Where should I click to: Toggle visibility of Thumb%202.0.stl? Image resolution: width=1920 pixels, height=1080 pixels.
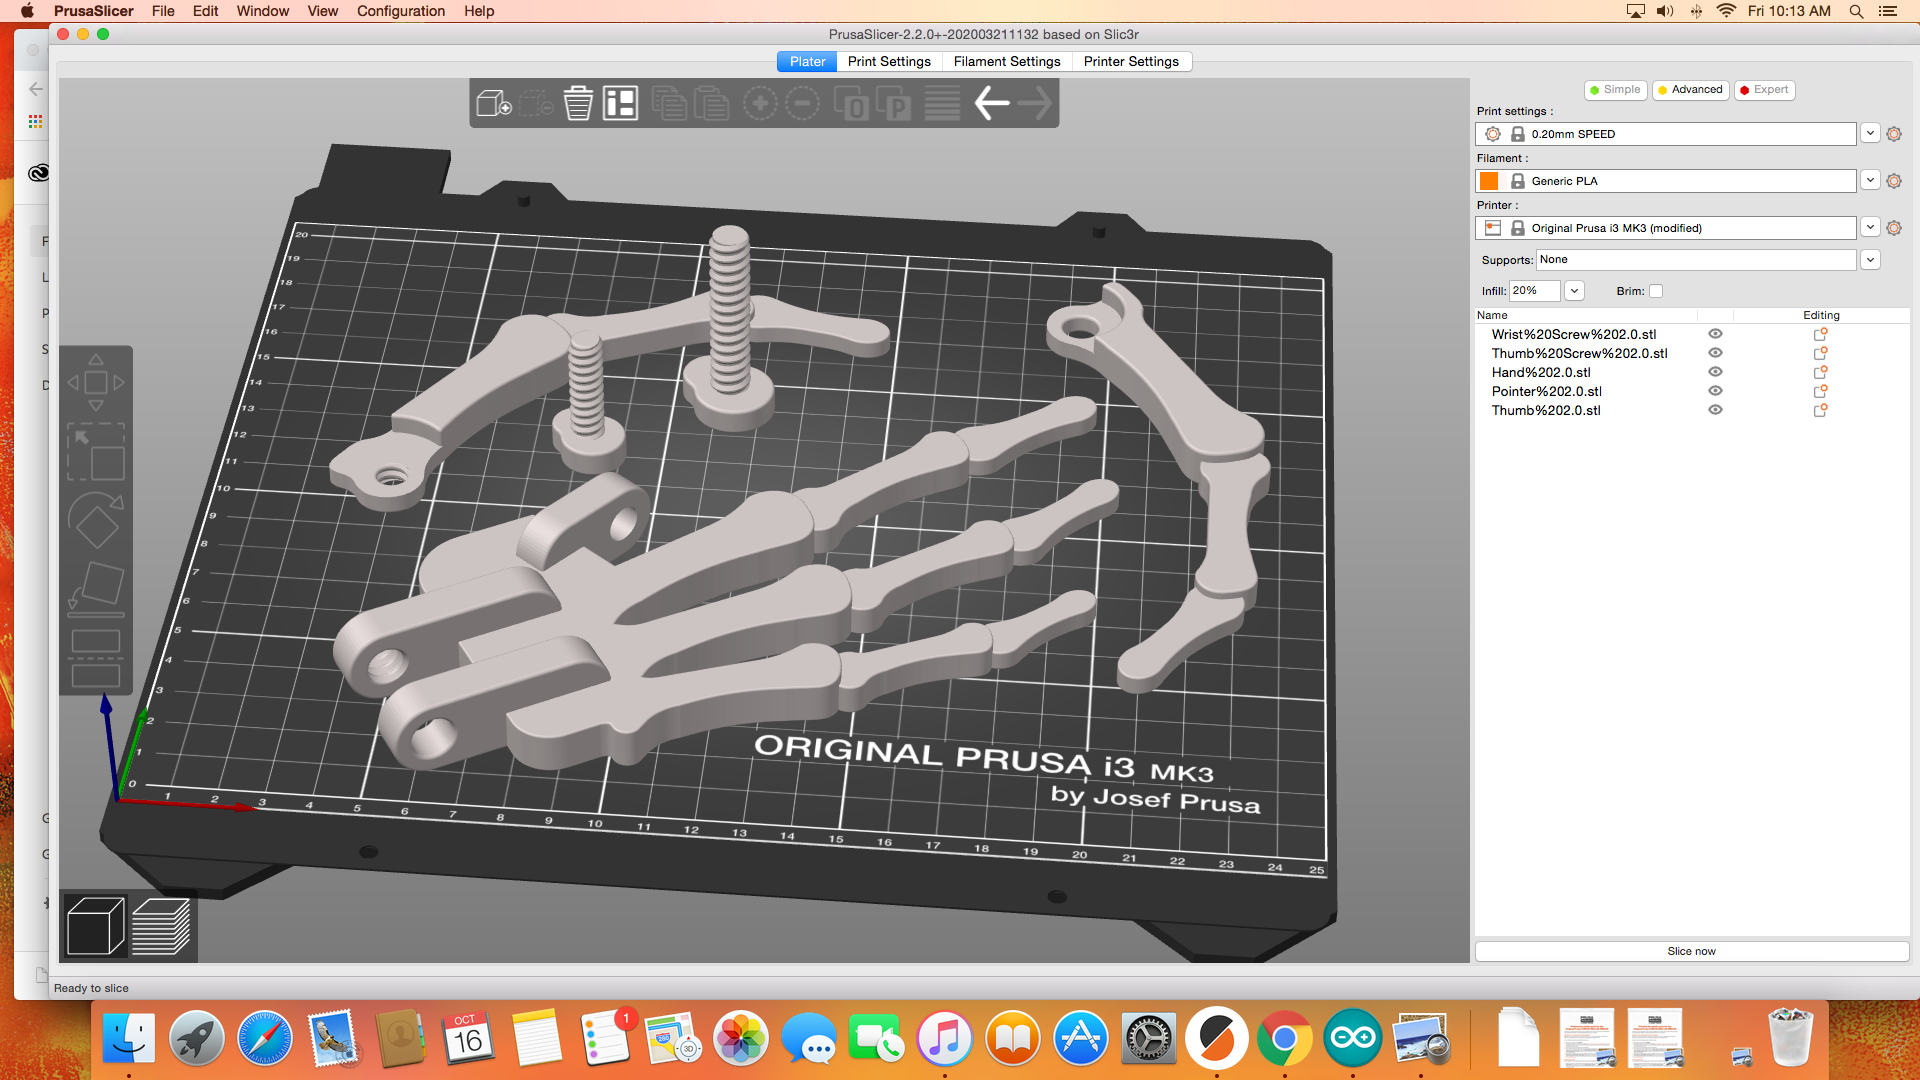[1715, 410]
